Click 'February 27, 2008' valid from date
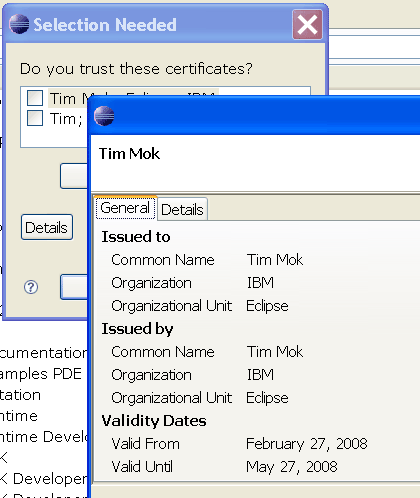The width and height of the screenshot is (420, 498). 307,444
